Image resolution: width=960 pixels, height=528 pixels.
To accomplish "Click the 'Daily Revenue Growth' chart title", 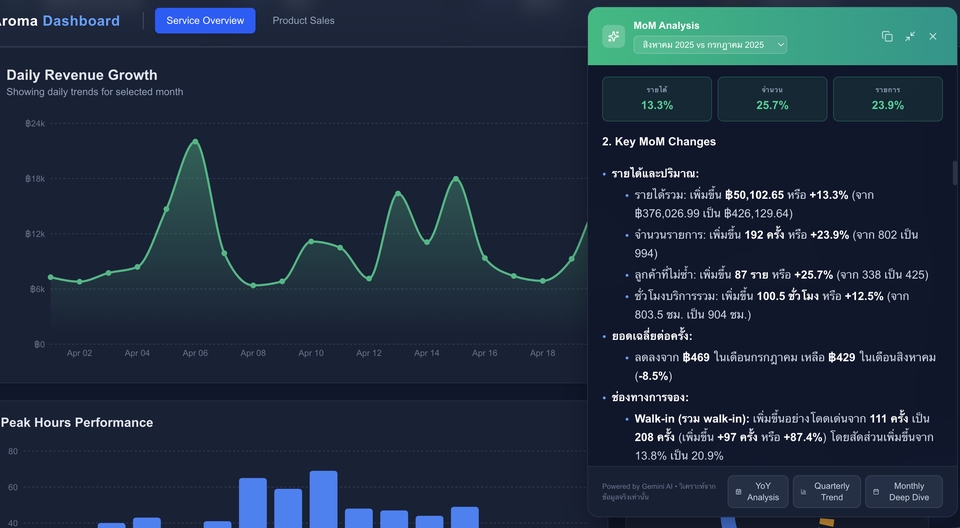I will click(x=82, y=75).
